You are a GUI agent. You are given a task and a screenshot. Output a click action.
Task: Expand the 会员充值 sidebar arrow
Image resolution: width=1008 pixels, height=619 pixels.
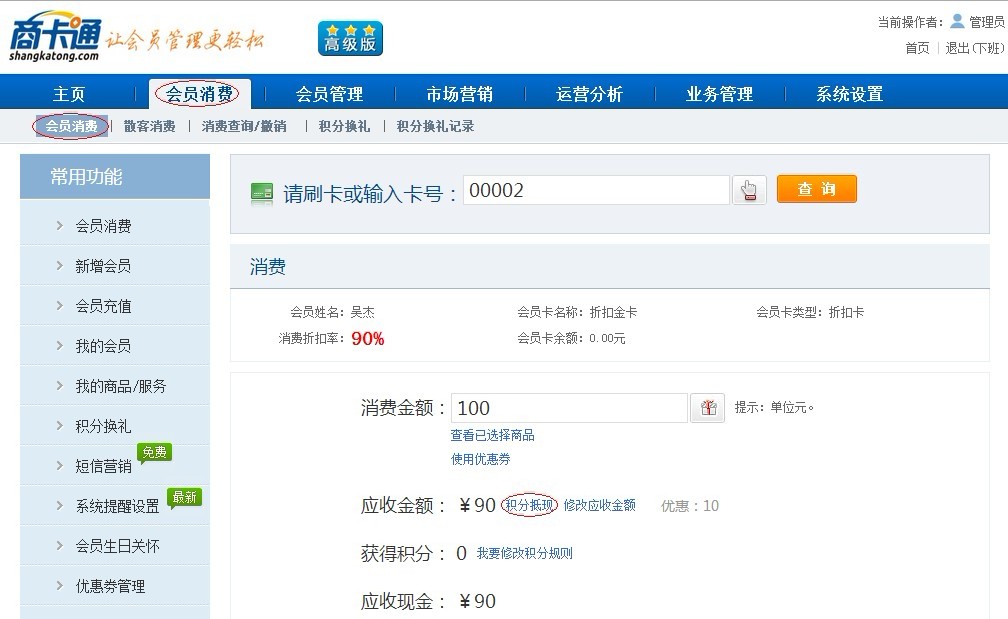[60, 306]
